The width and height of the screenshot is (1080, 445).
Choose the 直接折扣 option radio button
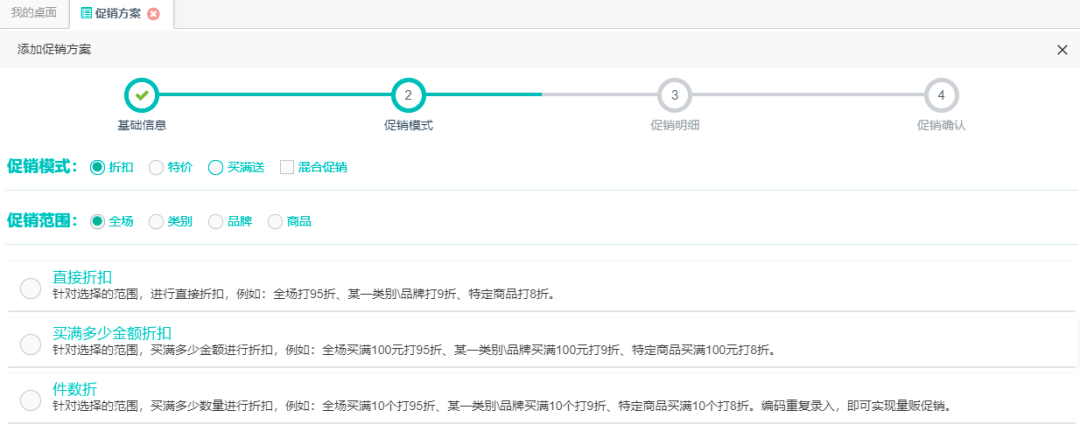point(30,288)
